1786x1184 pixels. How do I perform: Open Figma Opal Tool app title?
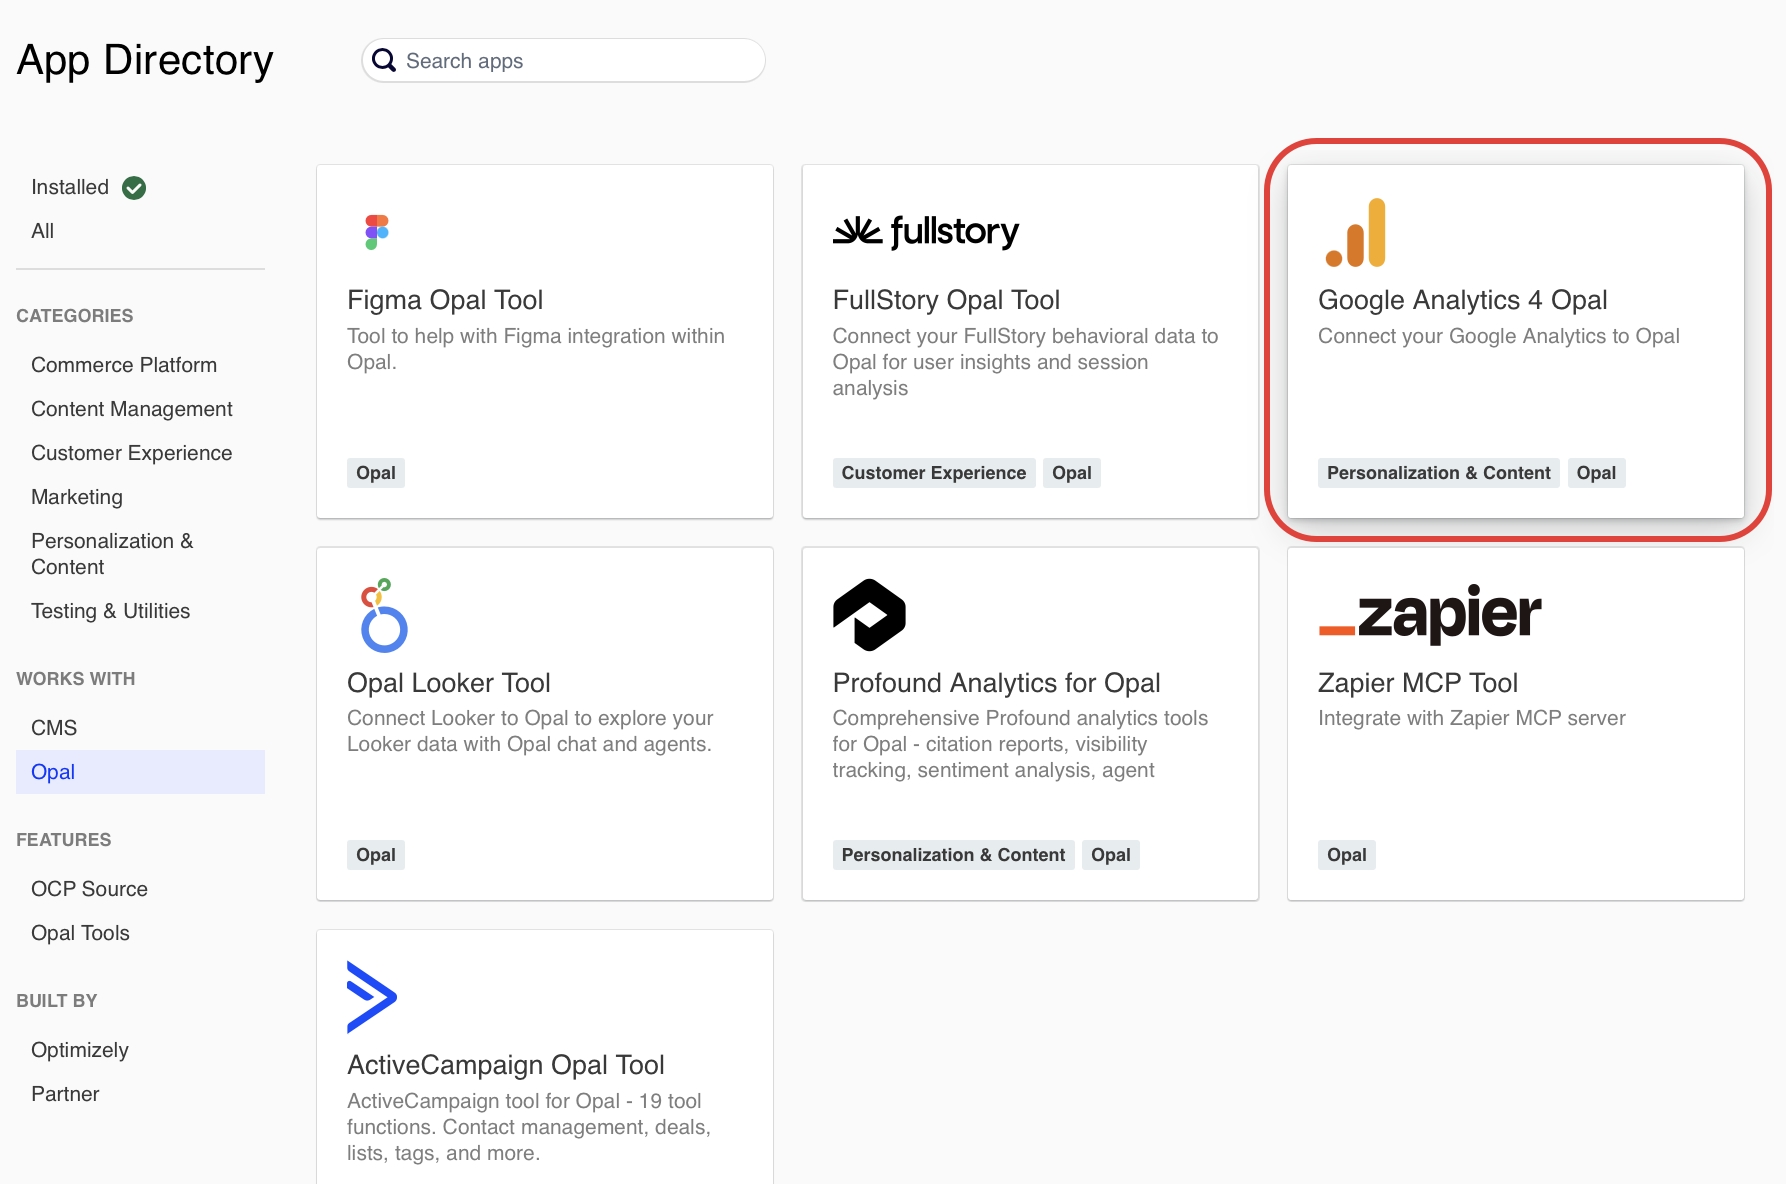pos(445,300)
